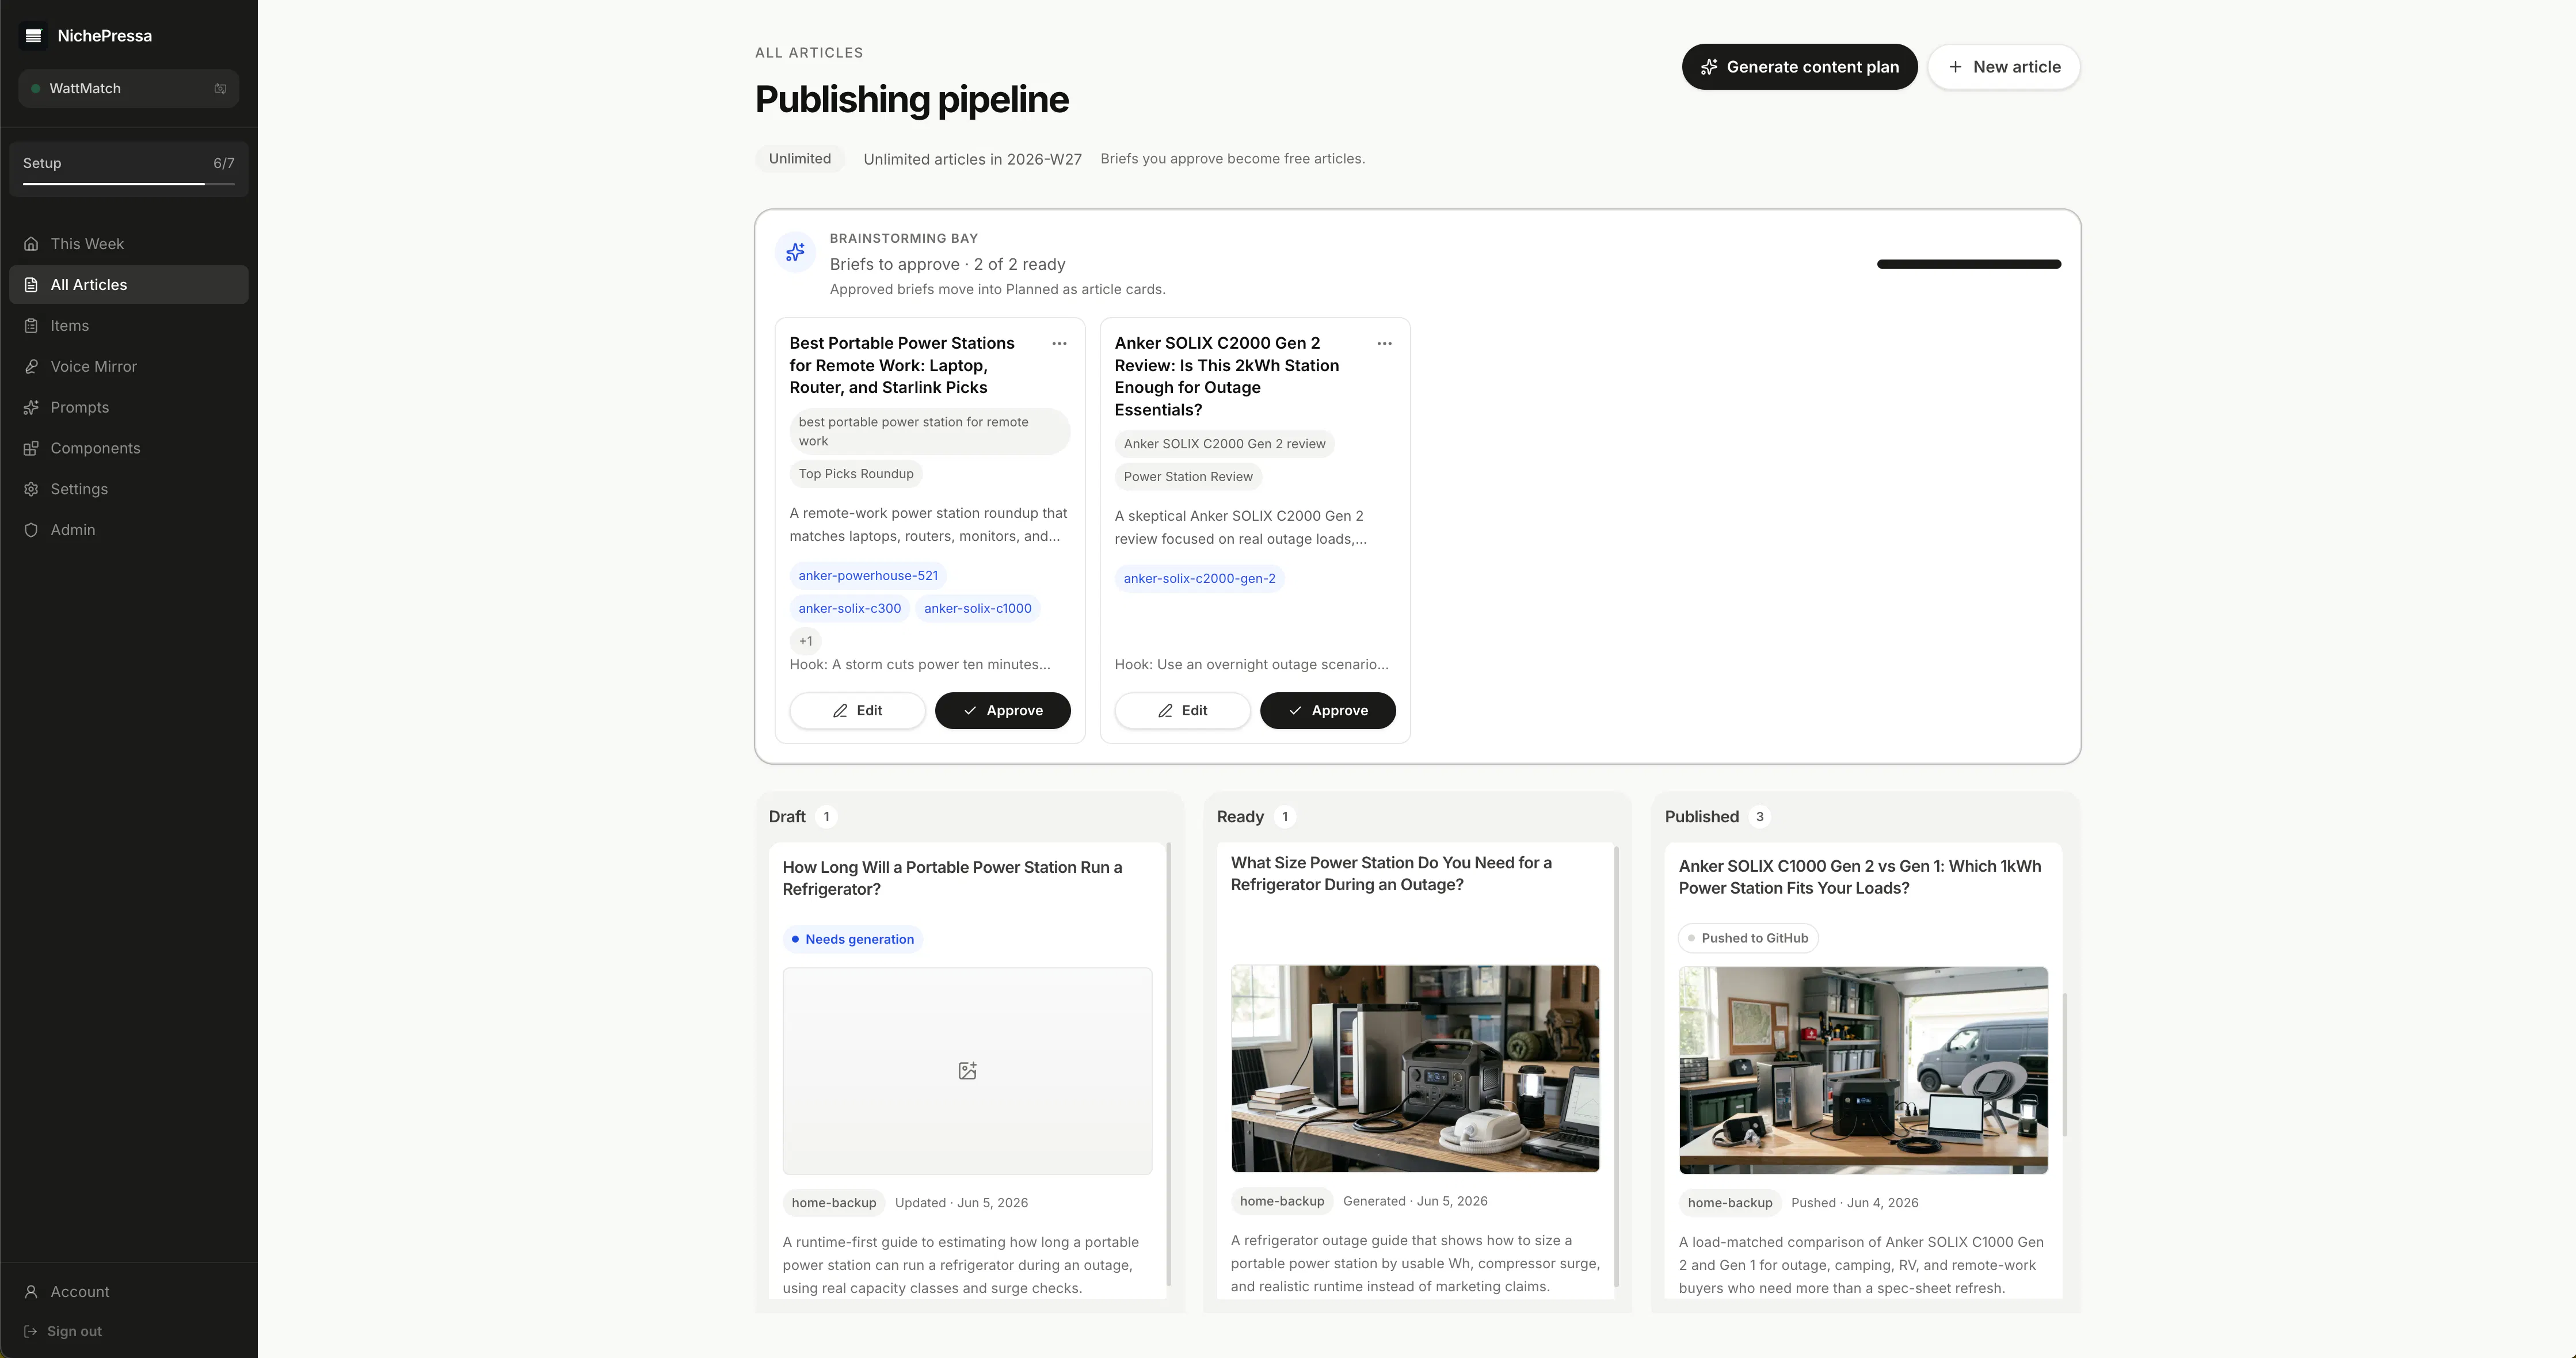The image size is (2576, 1358).
Task: Click the NichePressa logo icon
Action: coord(33,36)
